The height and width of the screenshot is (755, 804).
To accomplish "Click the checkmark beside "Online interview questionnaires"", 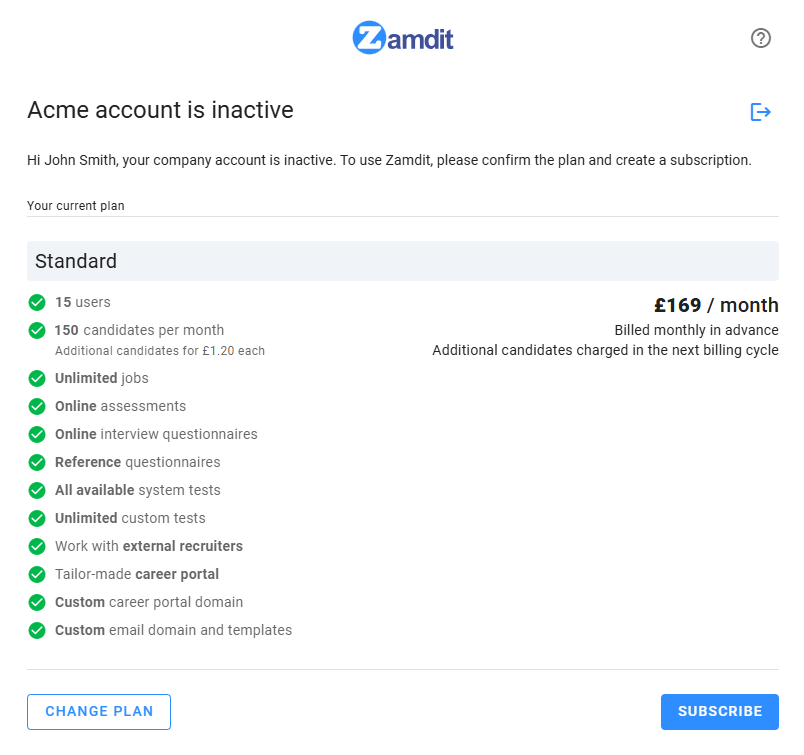I will click(x=37, y=434).
